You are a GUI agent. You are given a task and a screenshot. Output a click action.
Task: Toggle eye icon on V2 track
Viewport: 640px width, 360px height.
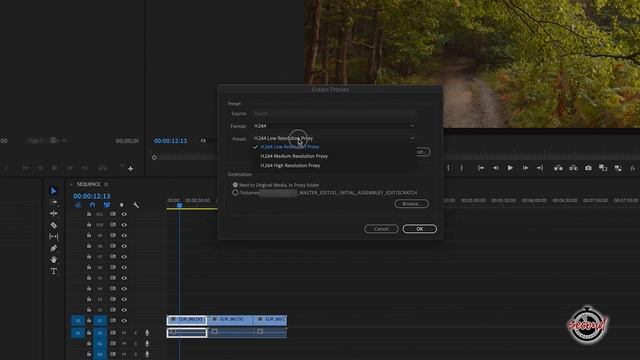124,310
